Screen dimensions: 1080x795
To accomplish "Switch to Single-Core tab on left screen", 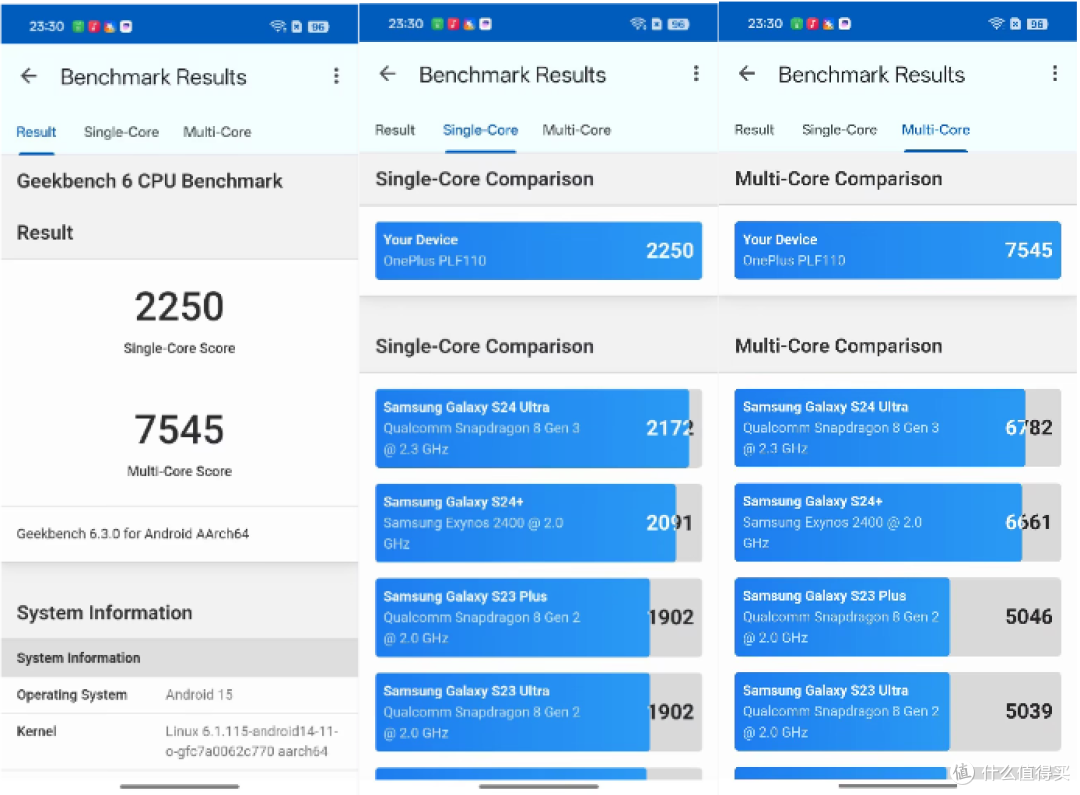I will 121,132.
